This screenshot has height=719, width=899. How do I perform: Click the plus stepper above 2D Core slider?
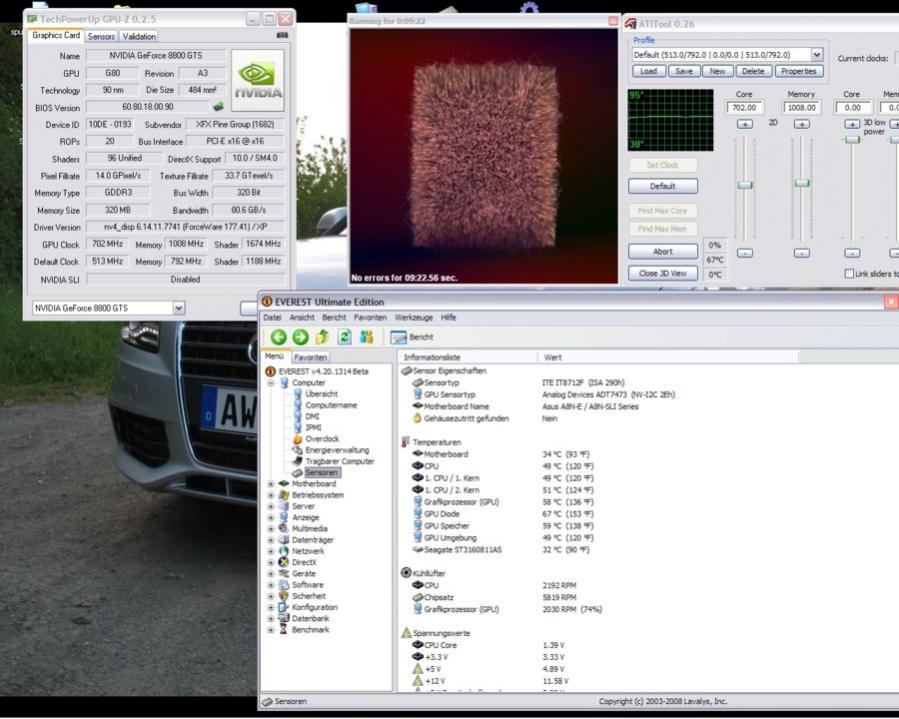745,124
